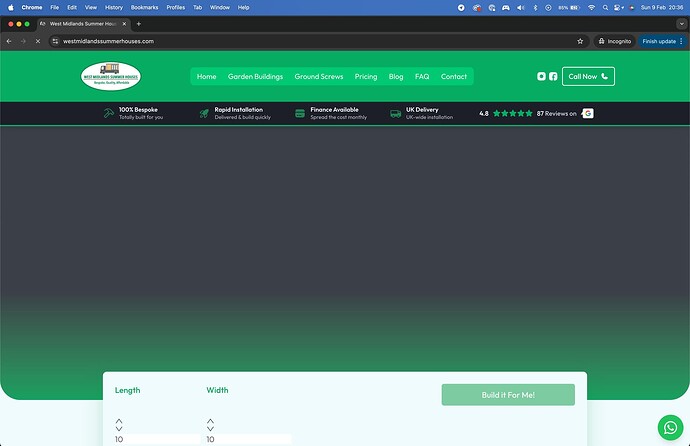The height and width of the screenshot is (446, 690).
Task: Open Chrome's History menu
Action: pyautogui.click(x=114, y=7)
